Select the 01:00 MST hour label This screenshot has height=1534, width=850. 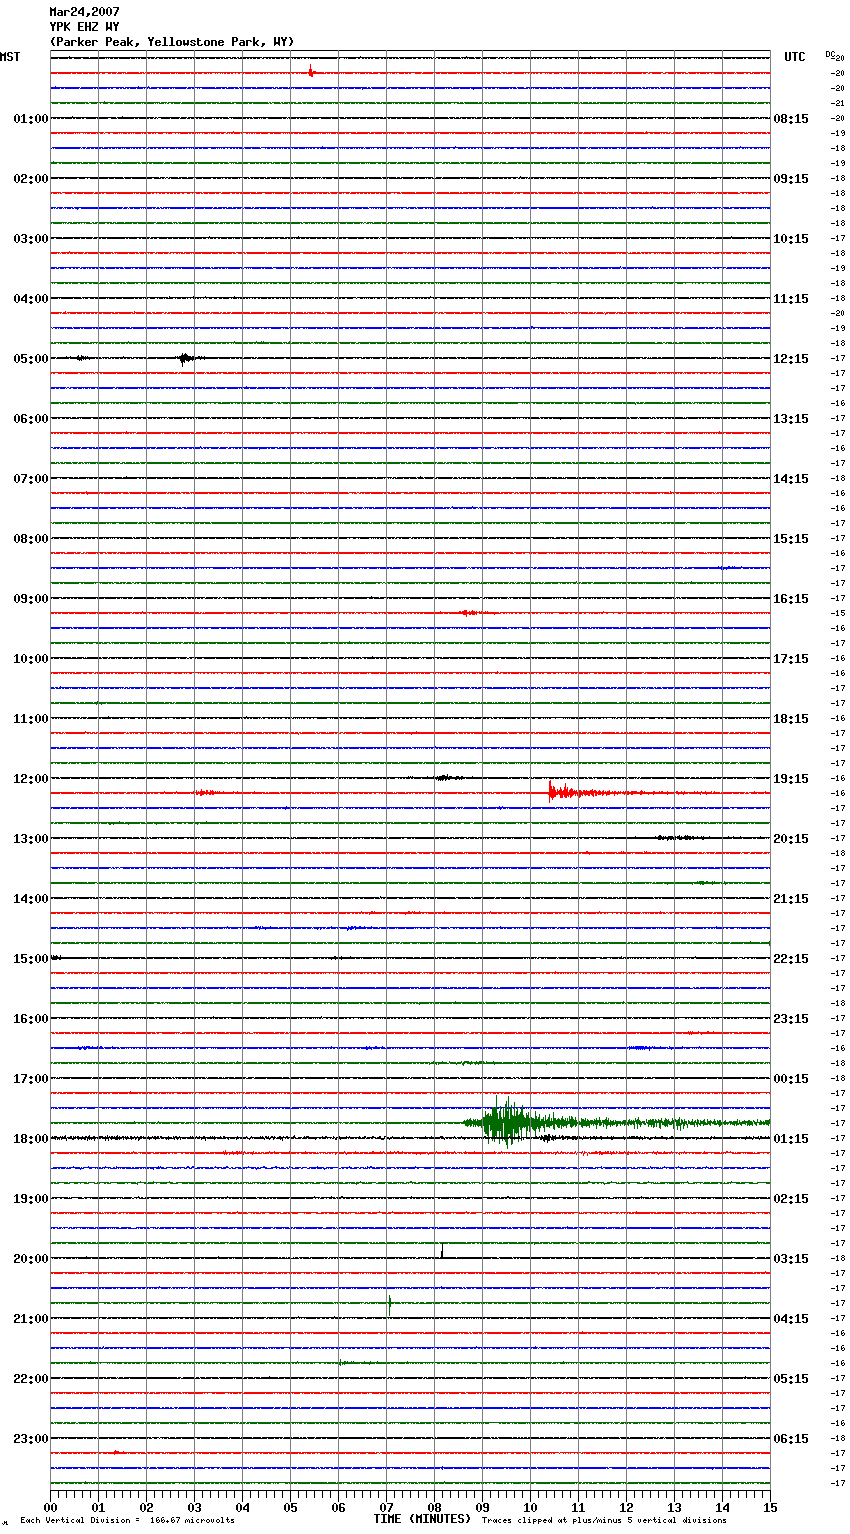coord(31,119)
